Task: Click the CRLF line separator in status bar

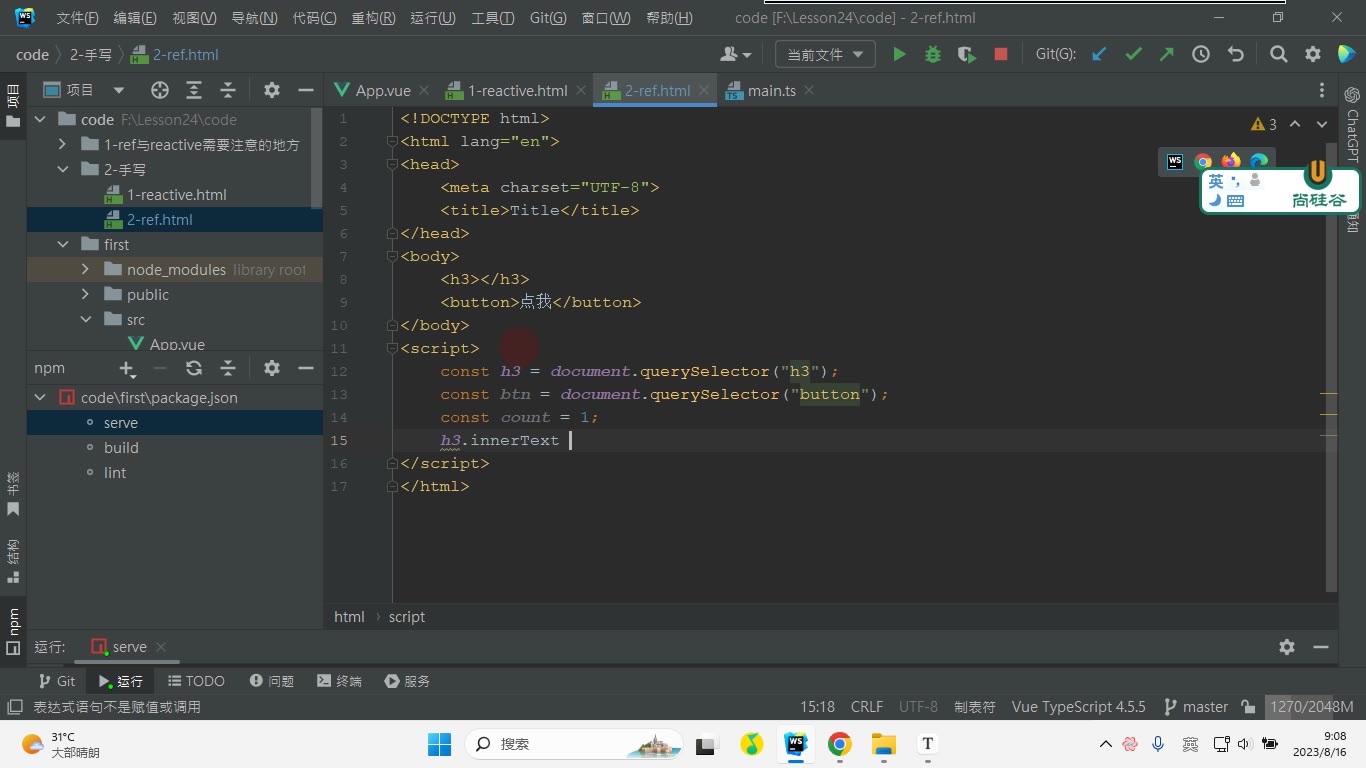Action: 867,707
